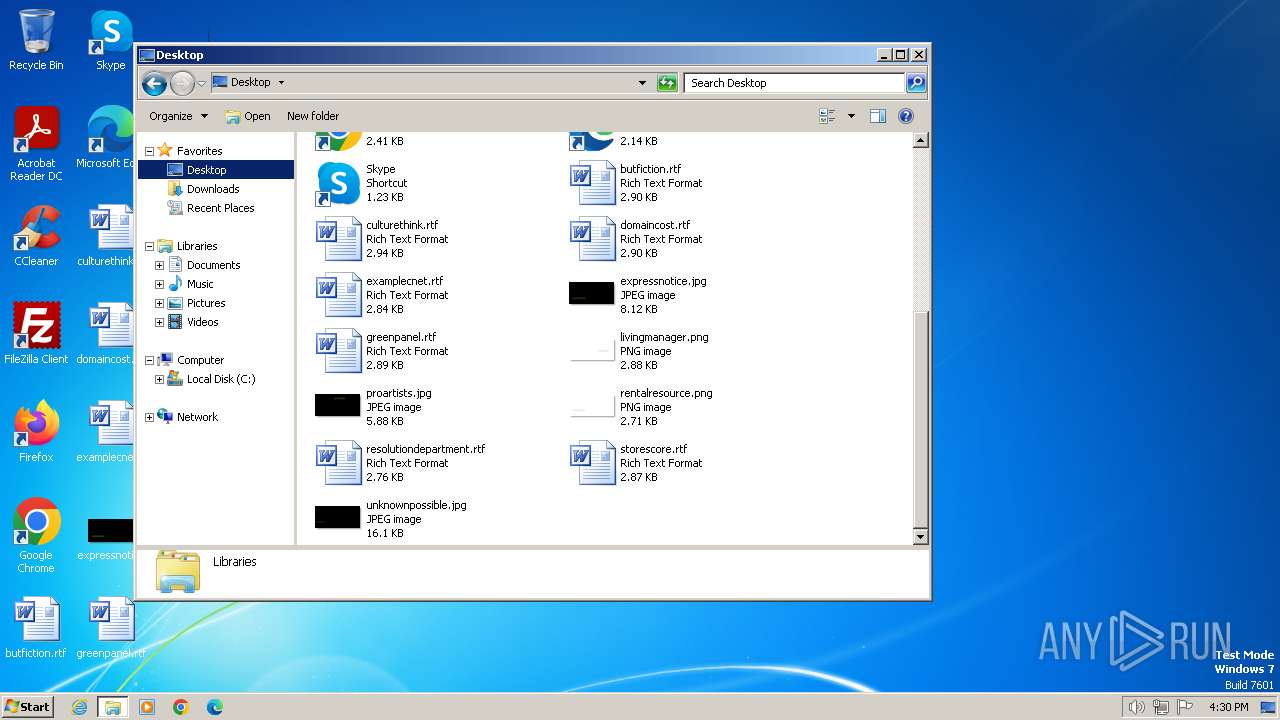Select unknownpossible.jpg thumbnail
The width and height of the screenshot is (1280, 720).
point(338,517)
